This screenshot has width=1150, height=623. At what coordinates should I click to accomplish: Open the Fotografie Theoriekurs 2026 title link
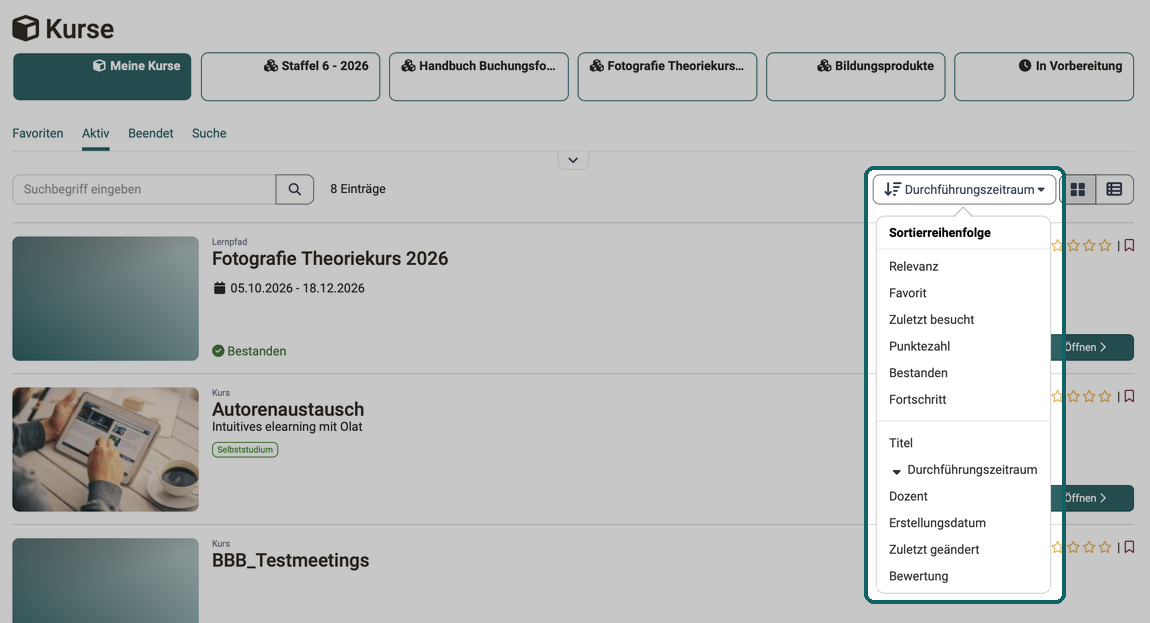(330, 259)
